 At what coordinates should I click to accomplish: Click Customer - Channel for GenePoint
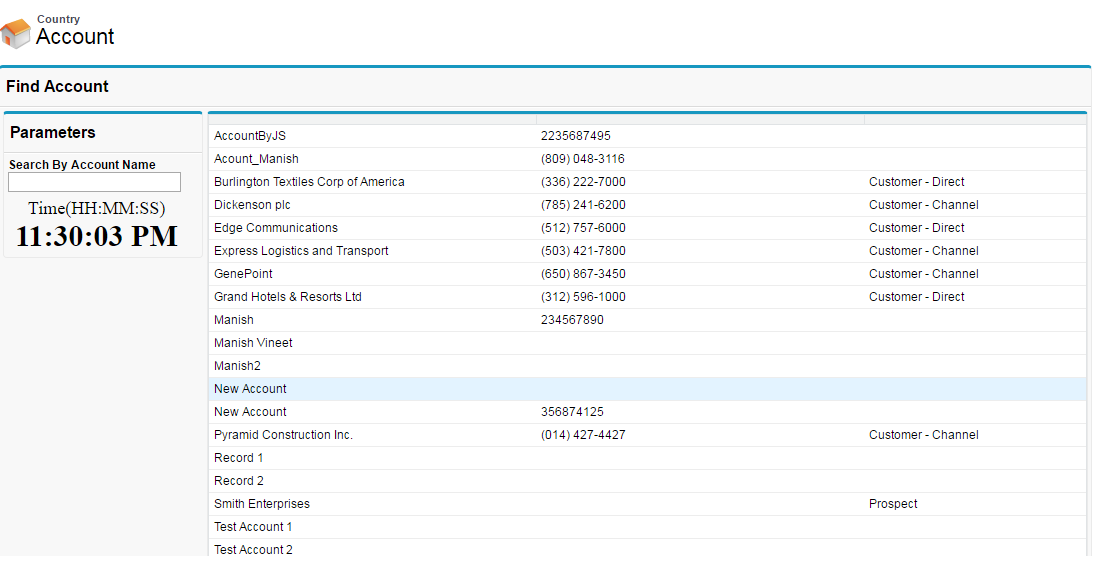pos(924,274)
